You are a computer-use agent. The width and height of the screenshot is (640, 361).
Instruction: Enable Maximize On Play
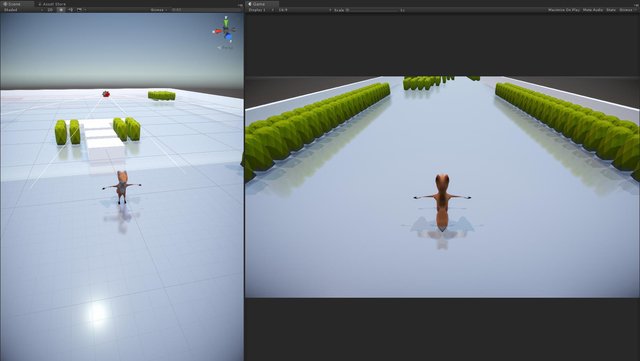(x=563, y=10)
